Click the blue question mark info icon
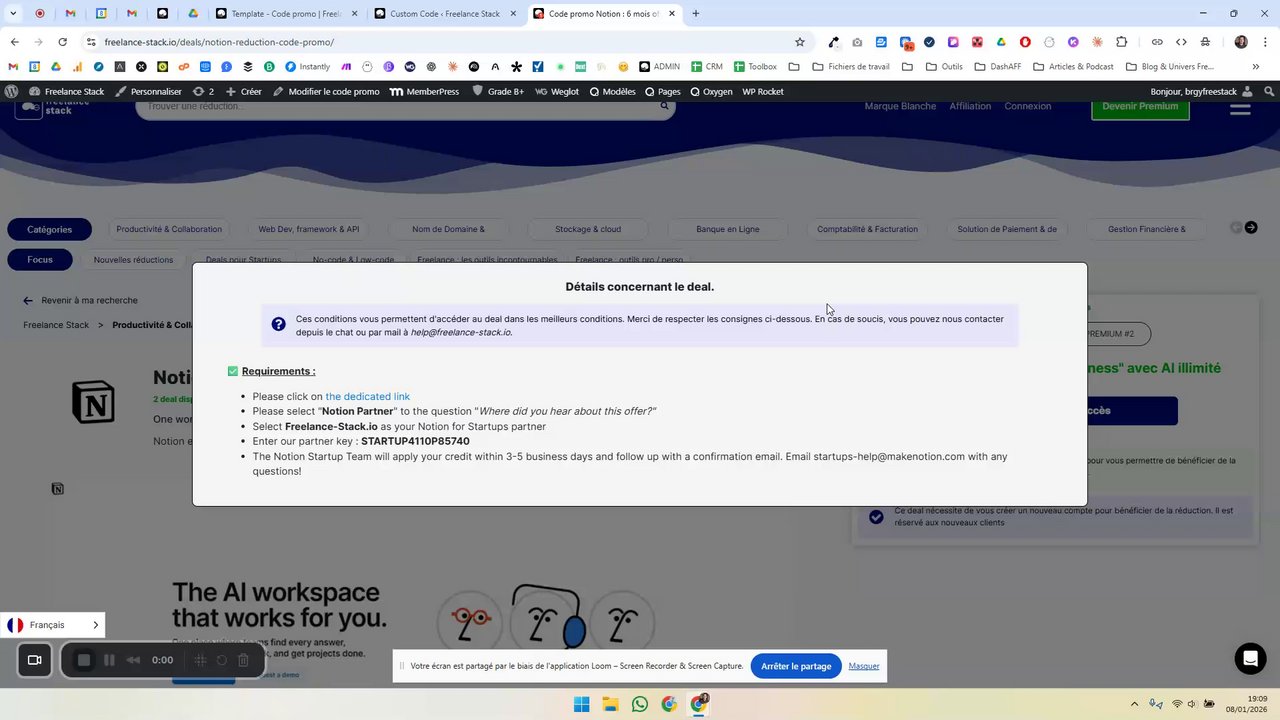 [x=278, y=324]
